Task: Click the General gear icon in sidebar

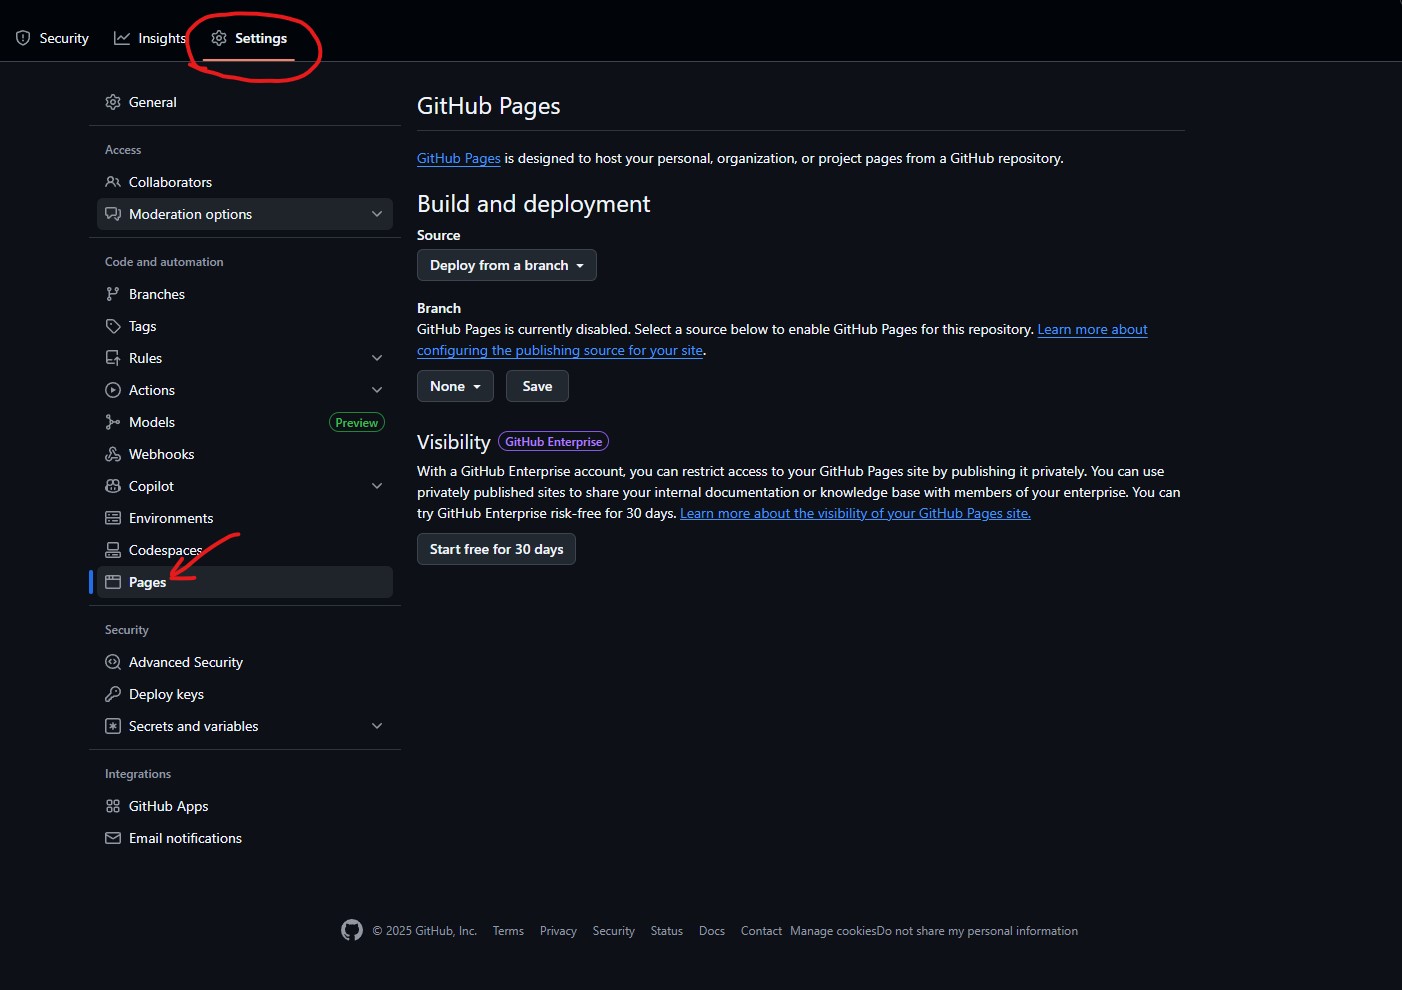Action: click(x=113, y=102)
